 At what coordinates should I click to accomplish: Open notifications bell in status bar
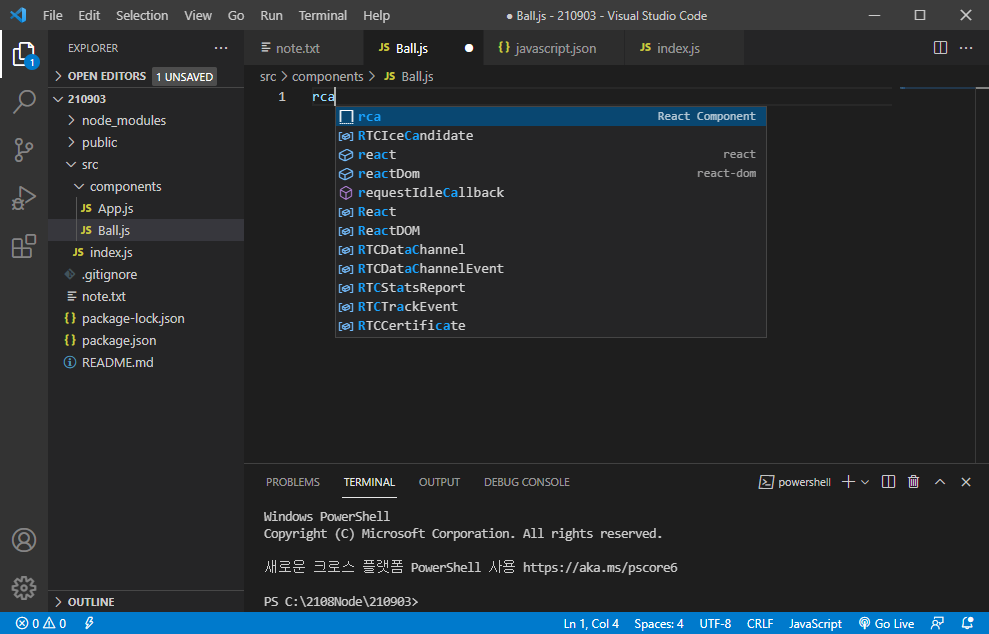[x=967, y=623]
